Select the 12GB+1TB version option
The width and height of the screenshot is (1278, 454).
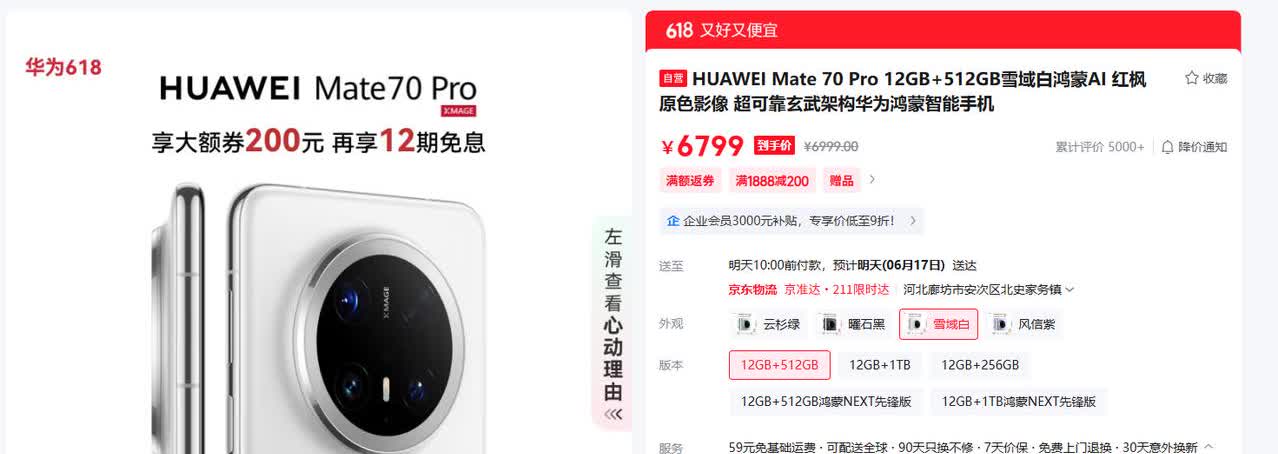coord(879,365)
